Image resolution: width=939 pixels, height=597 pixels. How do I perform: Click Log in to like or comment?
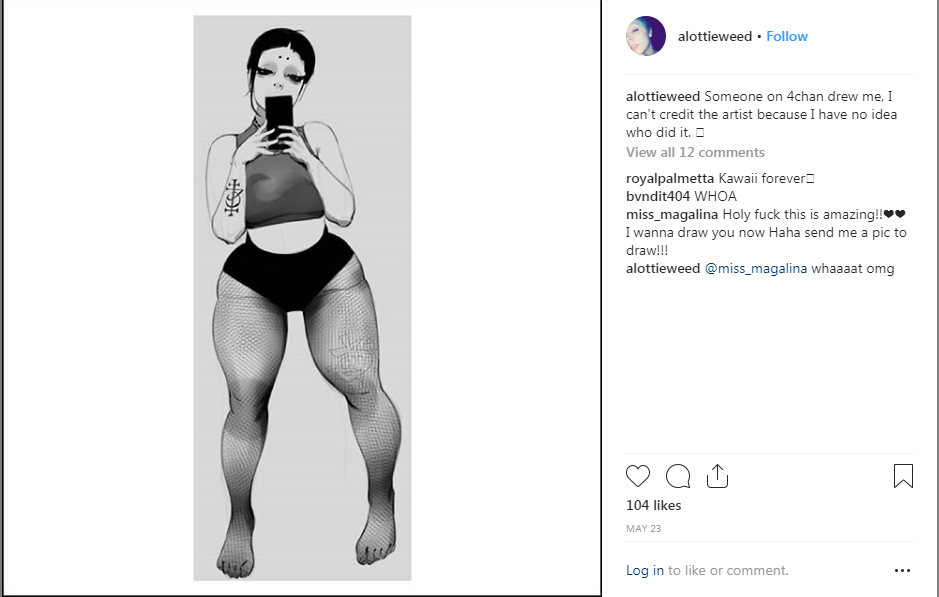645,571
